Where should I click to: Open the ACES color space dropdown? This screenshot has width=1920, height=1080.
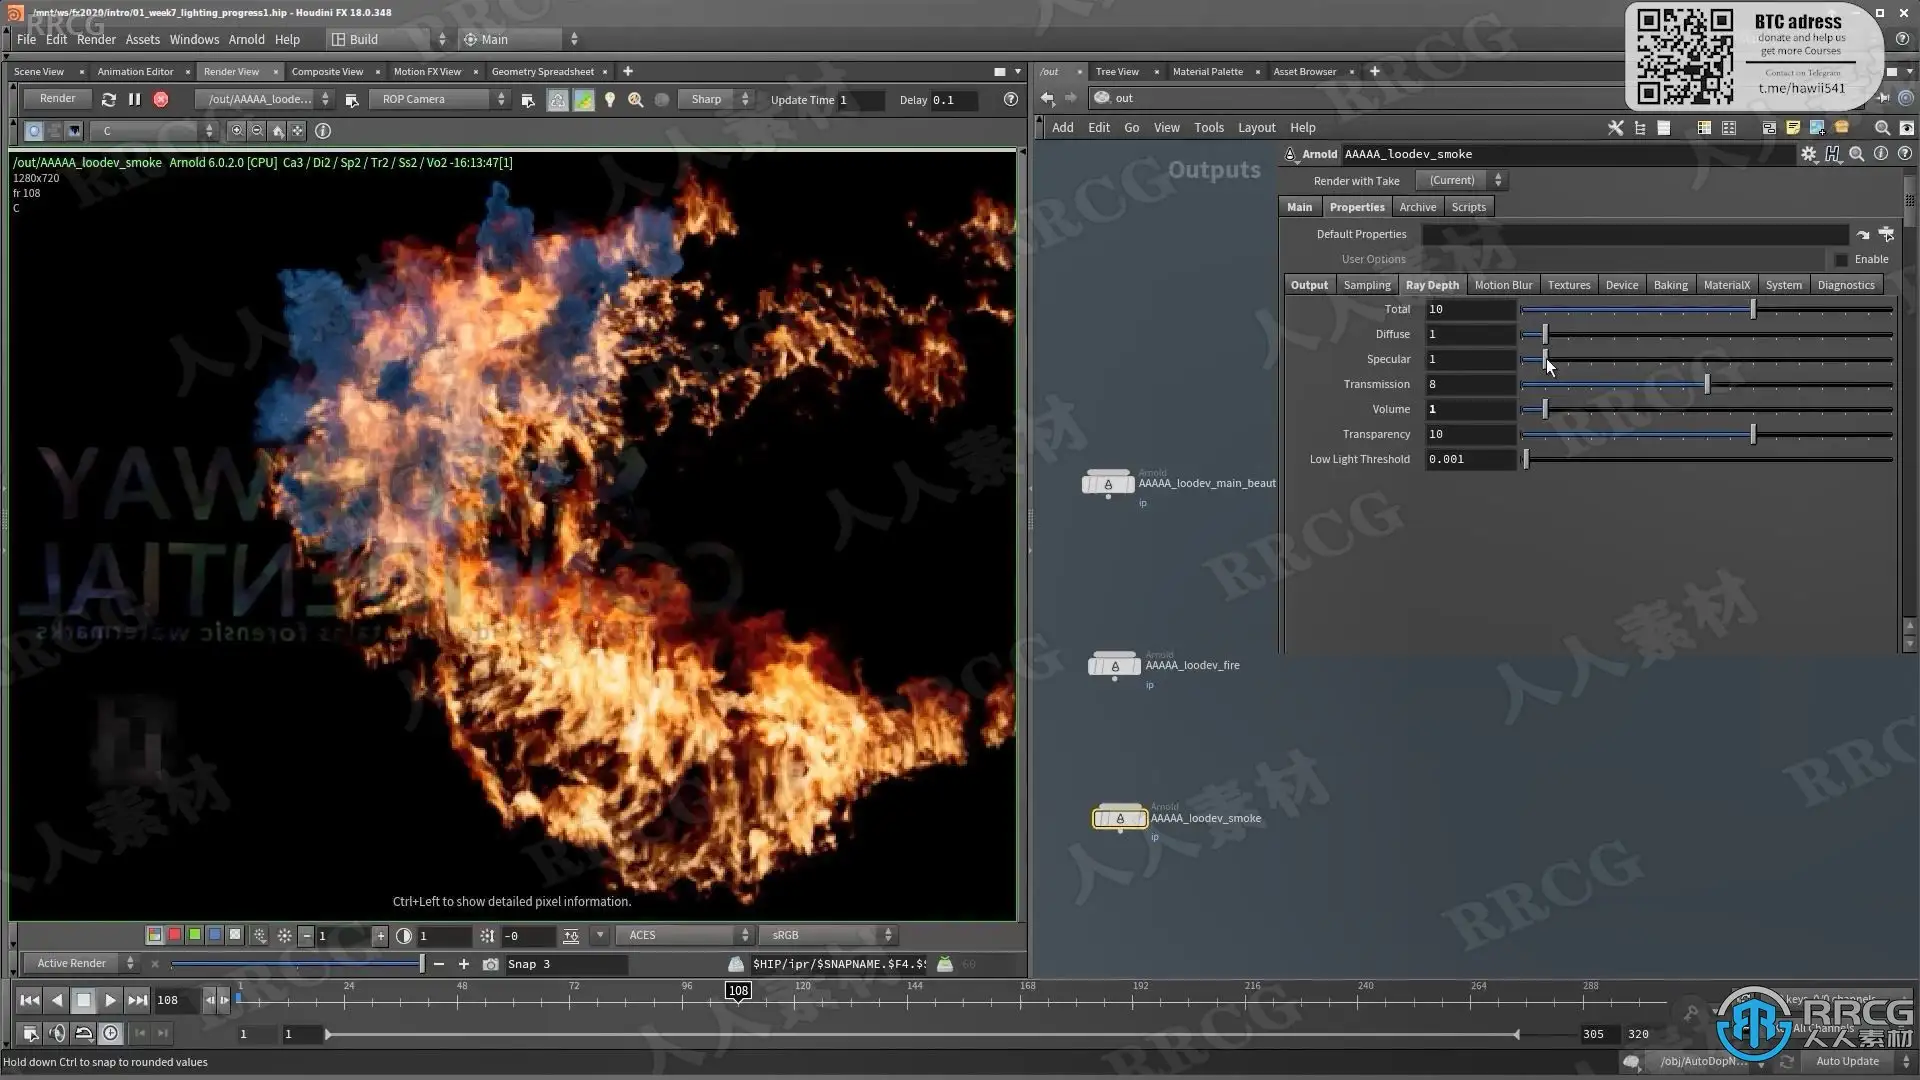click(685, 935)
